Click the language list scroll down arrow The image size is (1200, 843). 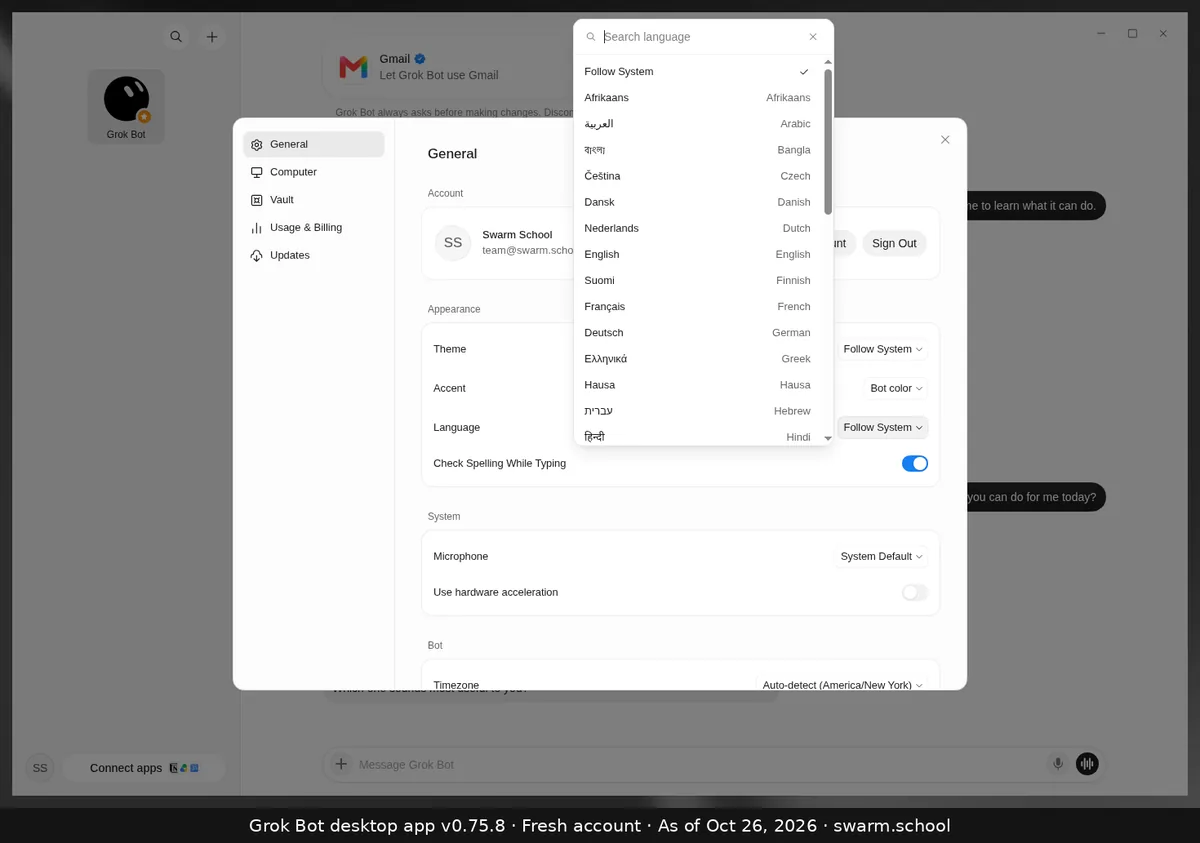(828, 438)
